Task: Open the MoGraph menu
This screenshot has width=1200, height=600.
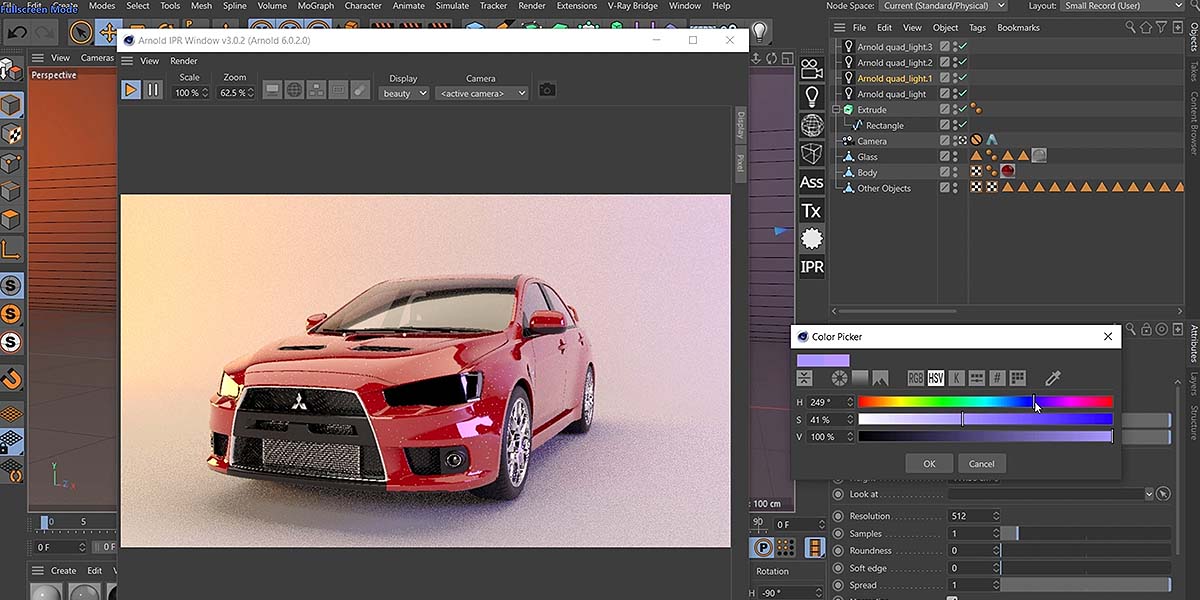Action: click(x=315, y=6)
